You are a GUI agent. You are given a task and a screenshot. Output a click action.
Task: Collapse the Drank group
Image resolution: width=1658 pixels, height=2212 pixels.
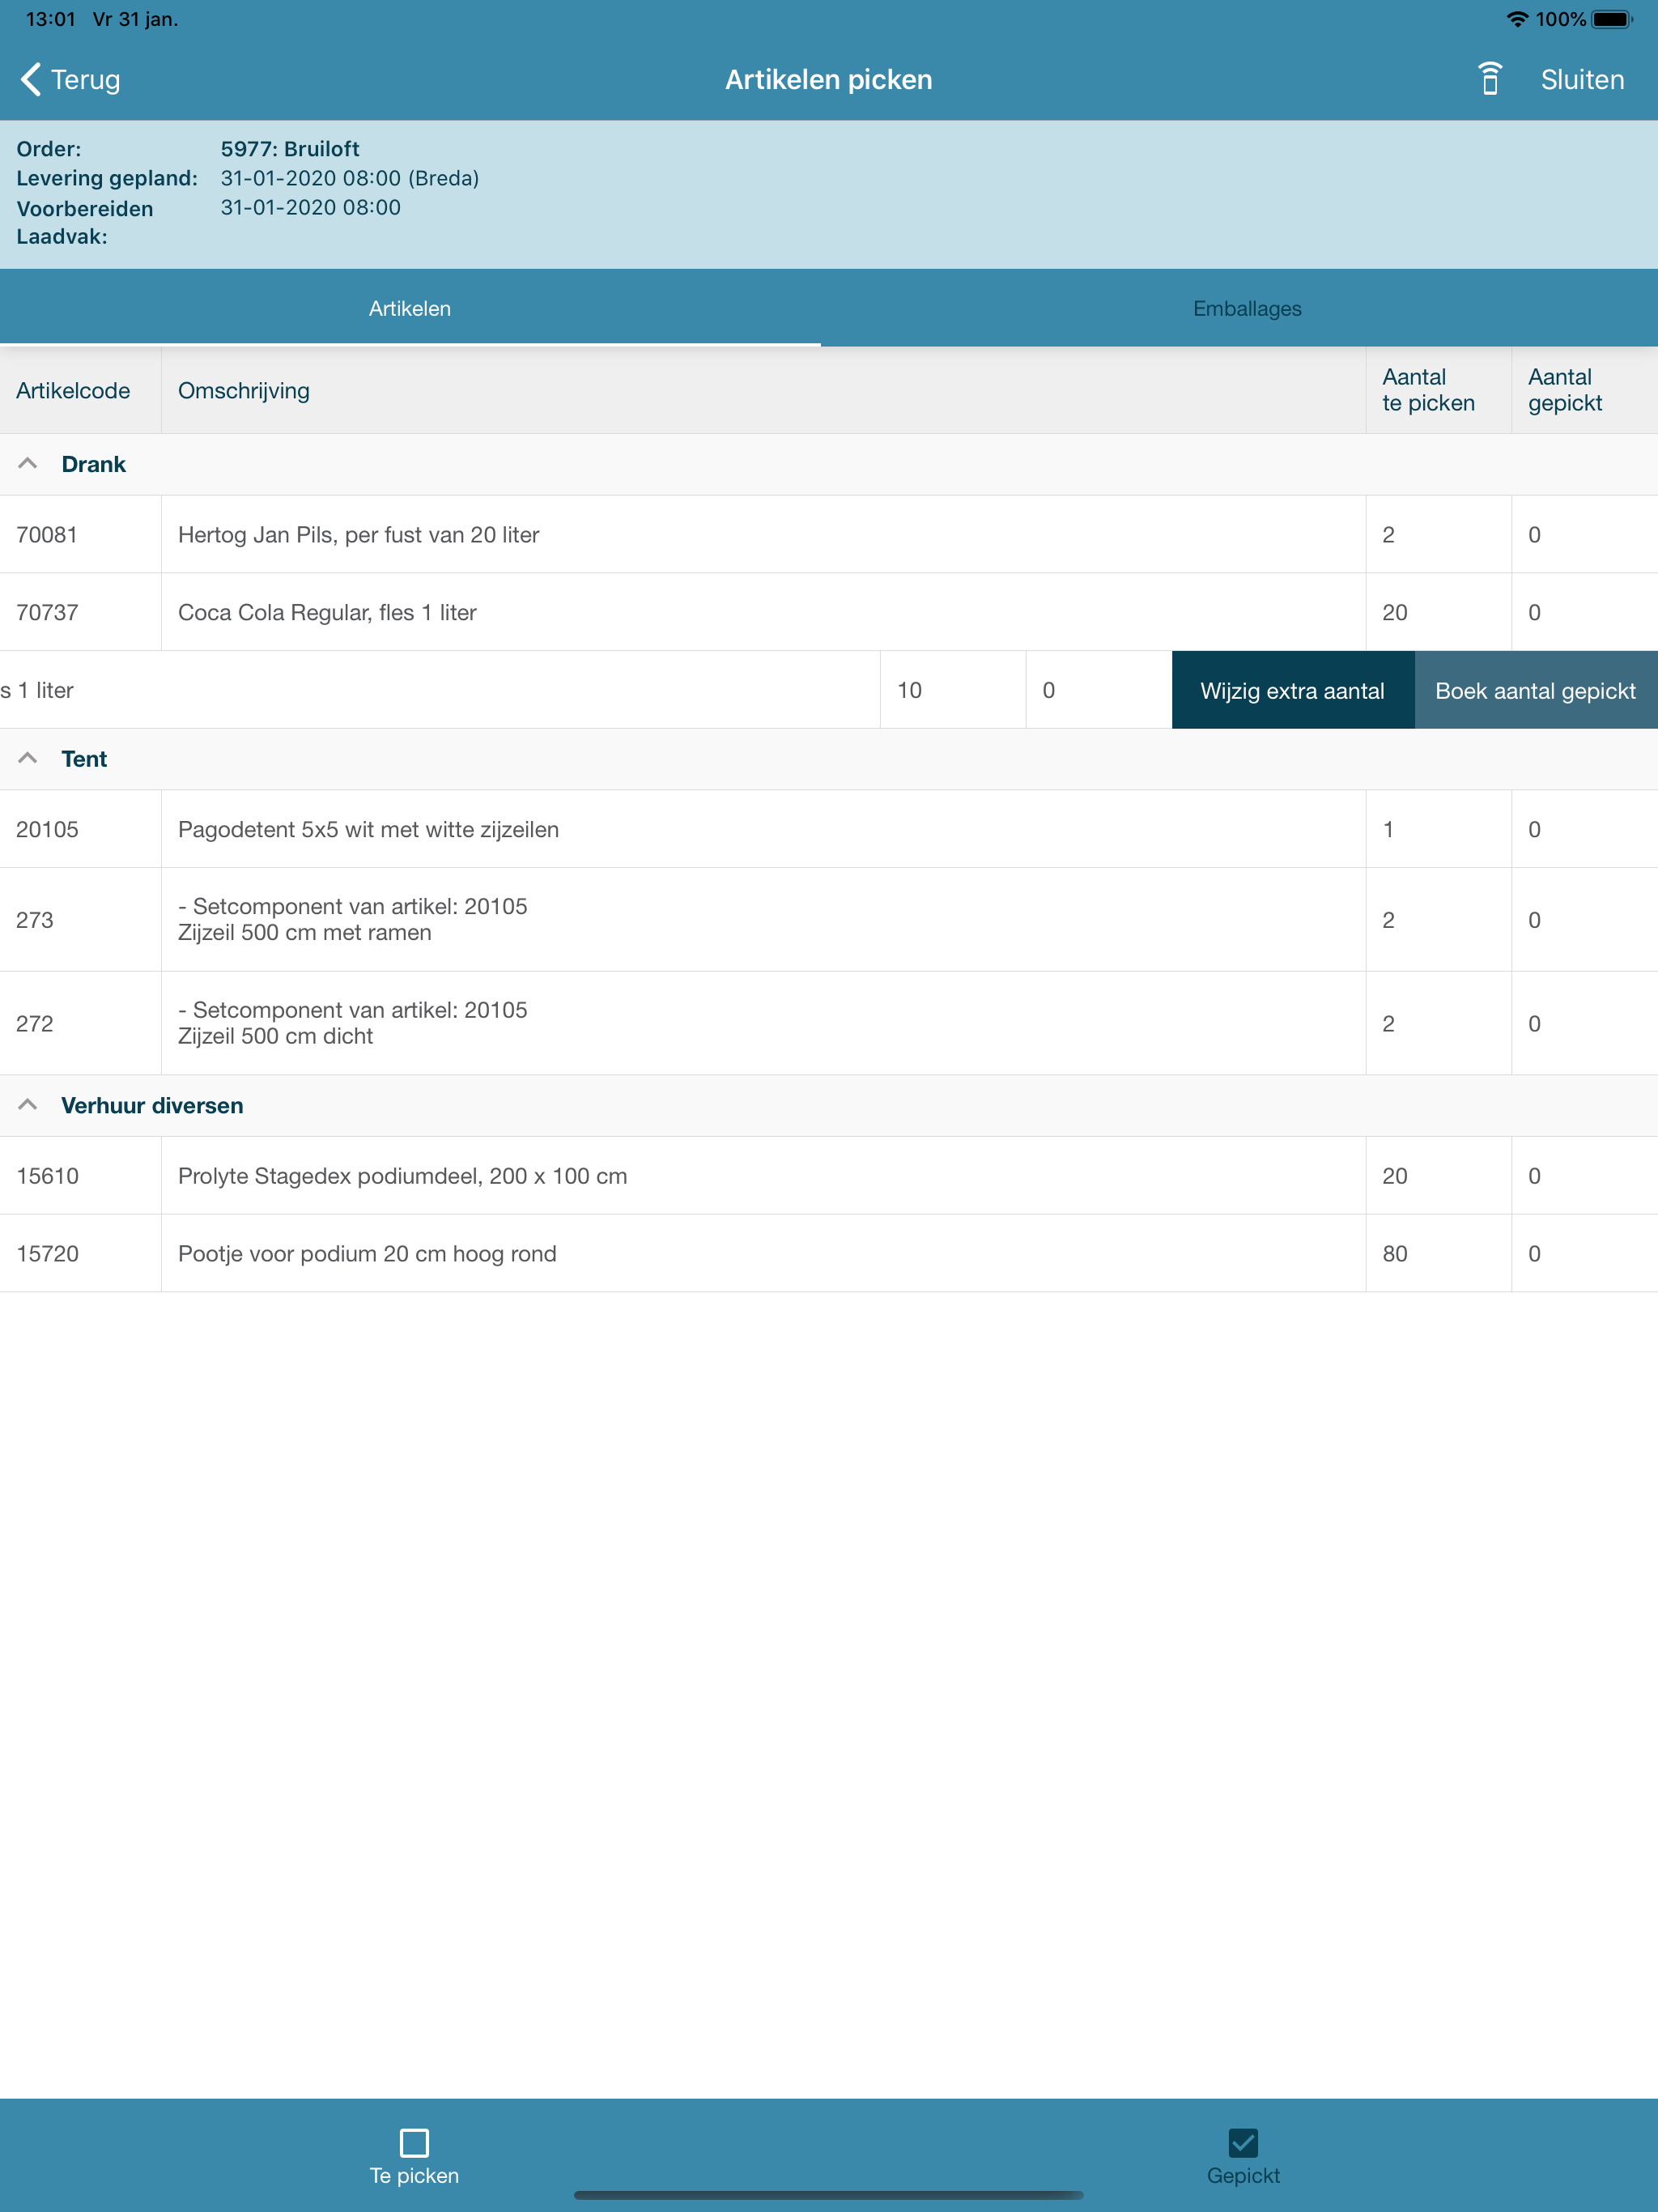[28, 463]
